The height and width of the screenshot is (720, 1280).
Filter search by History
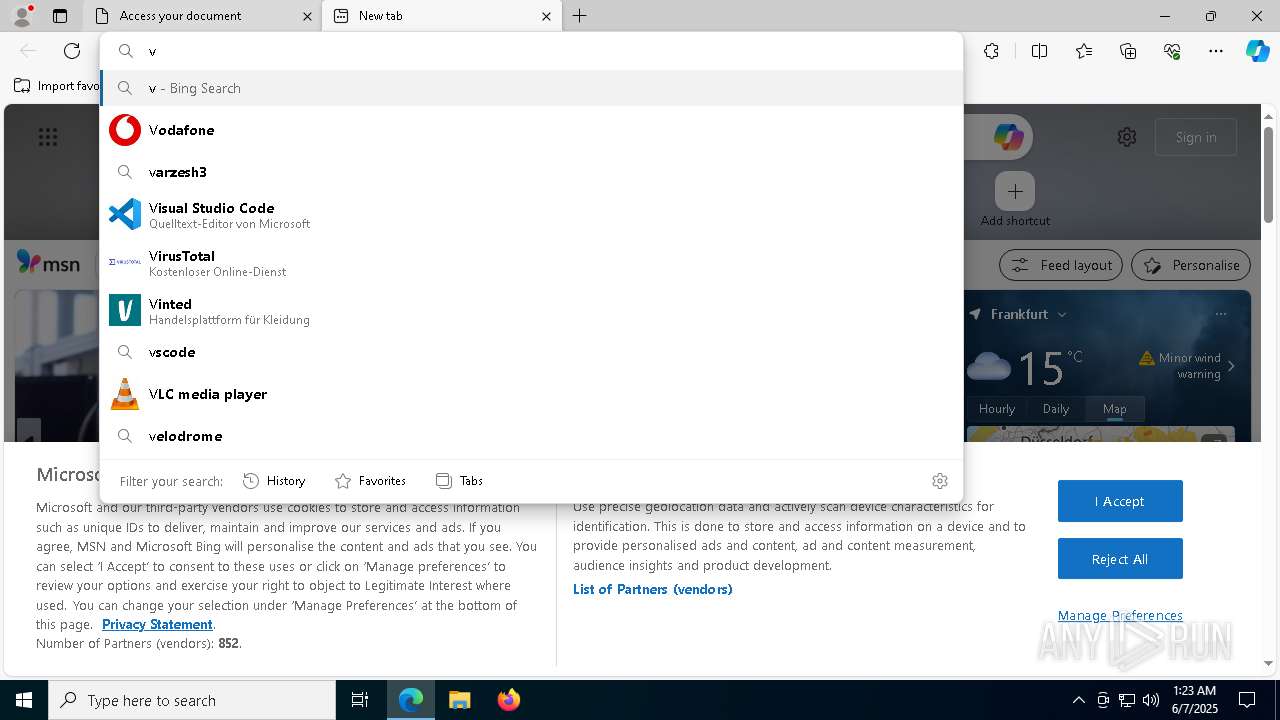[274, 481]
